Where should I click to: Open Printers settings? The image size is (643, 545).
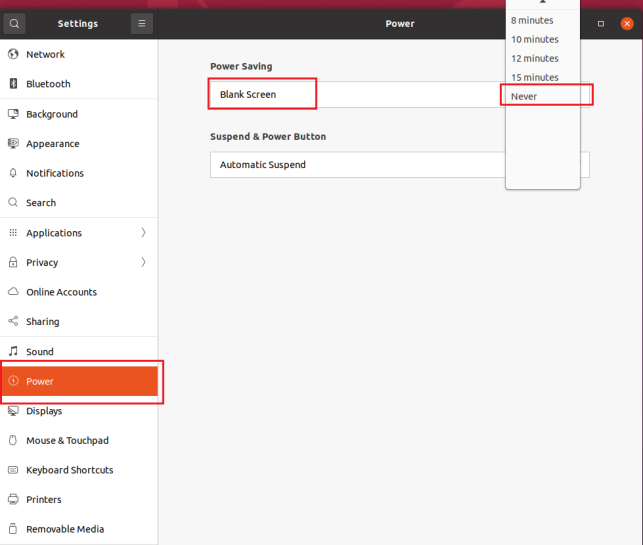click(79, 499)
